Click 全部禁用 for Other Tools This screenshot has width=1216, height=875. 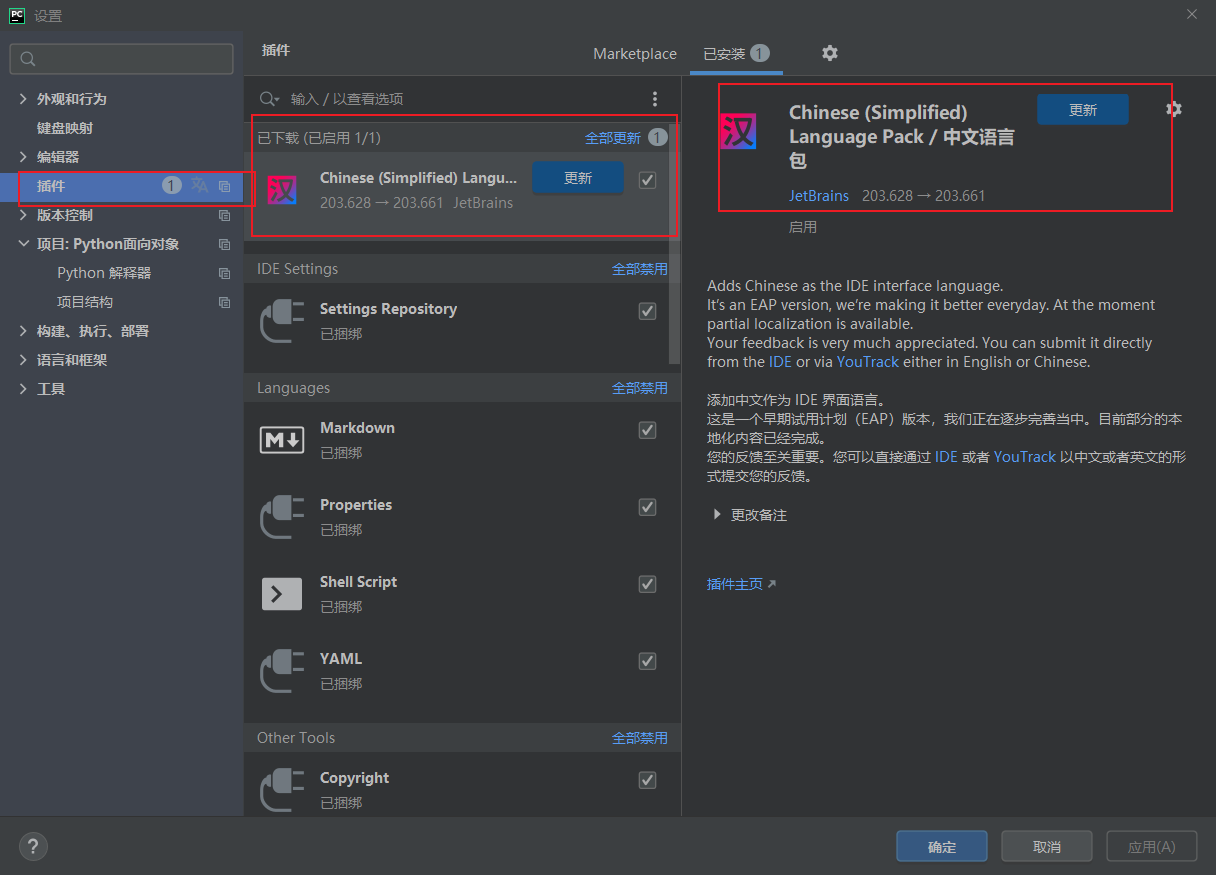[640, 738]
